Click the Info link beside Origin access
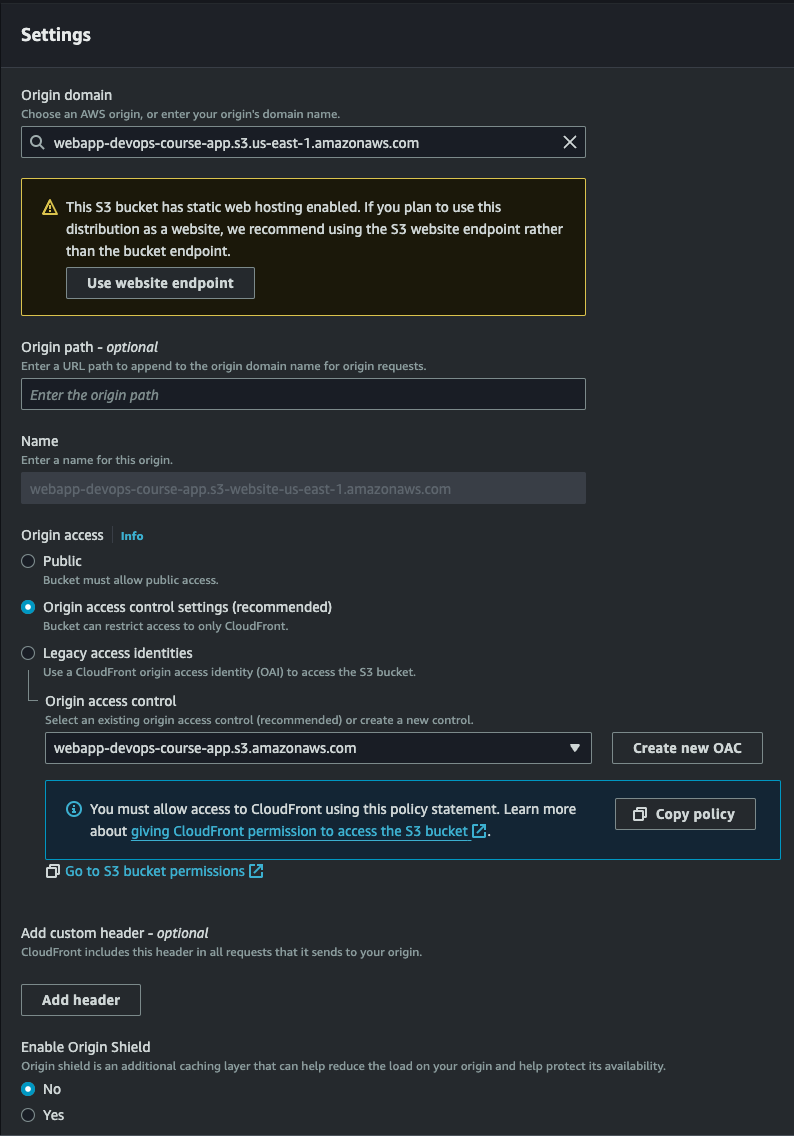This screenshot has height=1136, width=794. (131, 535)
